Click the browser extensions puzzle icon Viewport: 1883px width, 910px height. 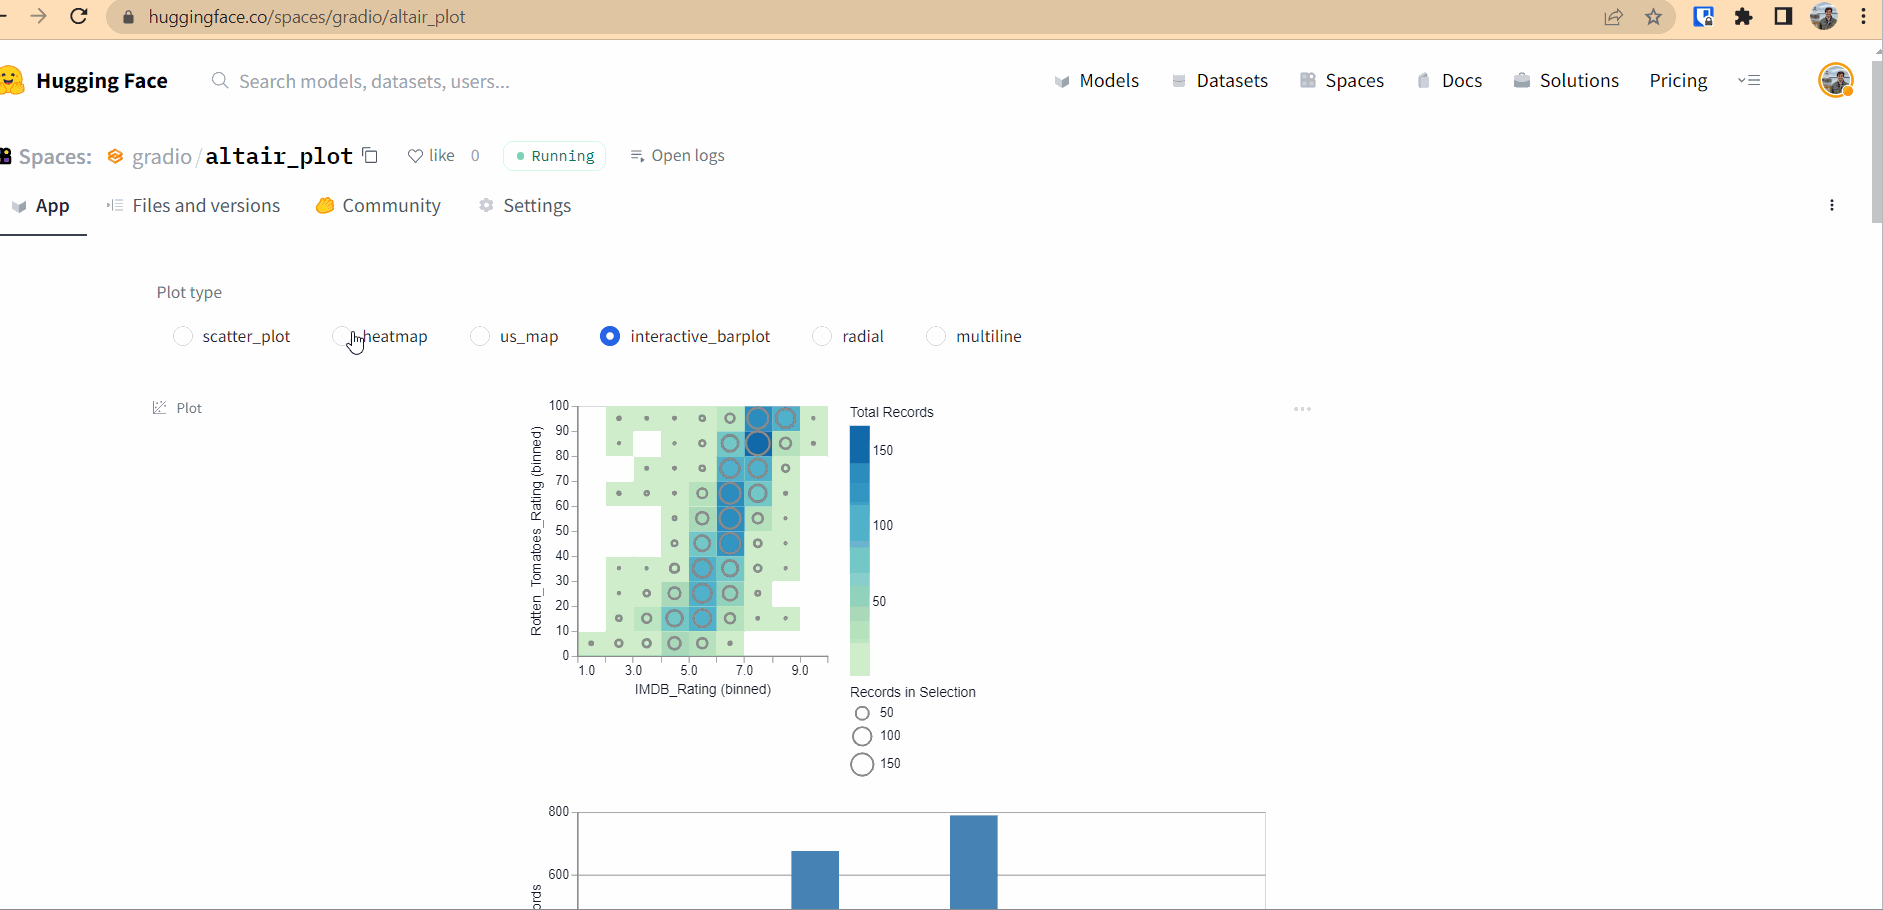(1744, 16)
